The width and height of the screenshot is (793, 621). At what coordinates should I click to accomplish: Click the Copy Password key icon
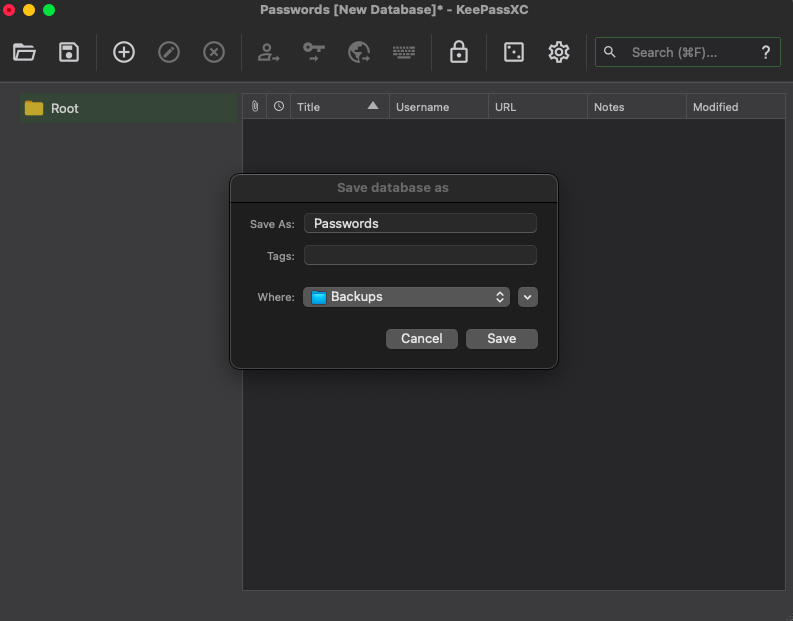point(314,52)
